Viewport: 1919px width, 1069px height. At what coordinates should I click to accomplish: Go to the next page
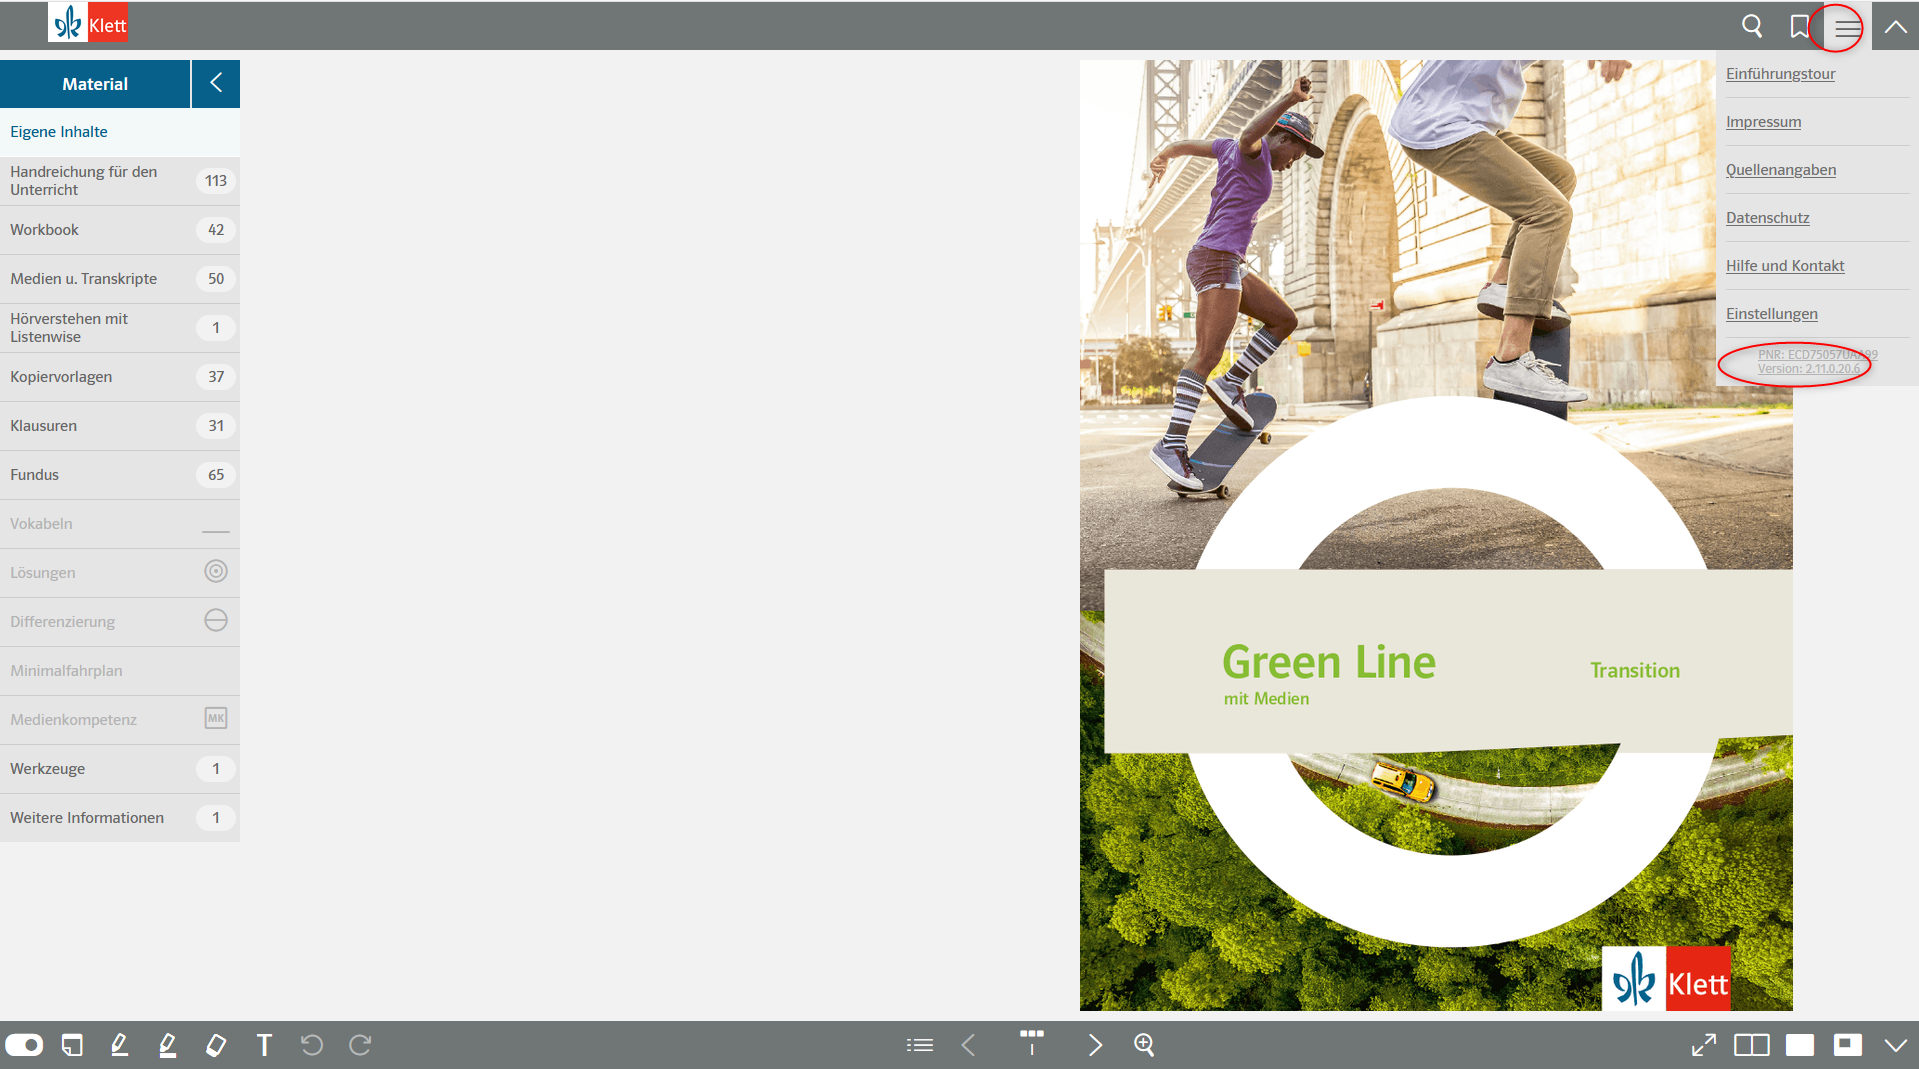point(1095,1045)
